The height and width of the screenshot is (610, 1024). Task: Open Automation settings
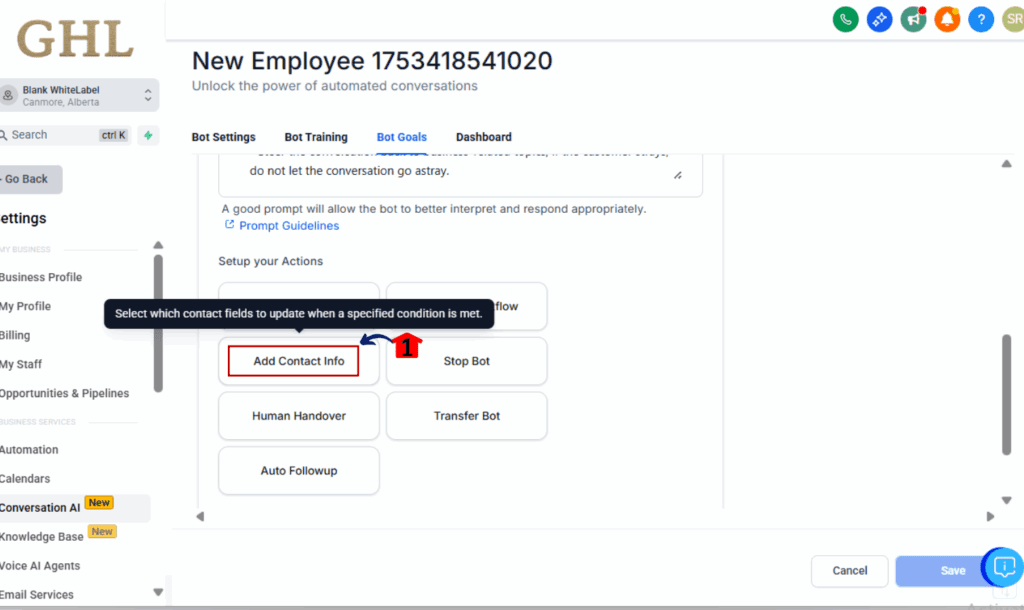29,449
